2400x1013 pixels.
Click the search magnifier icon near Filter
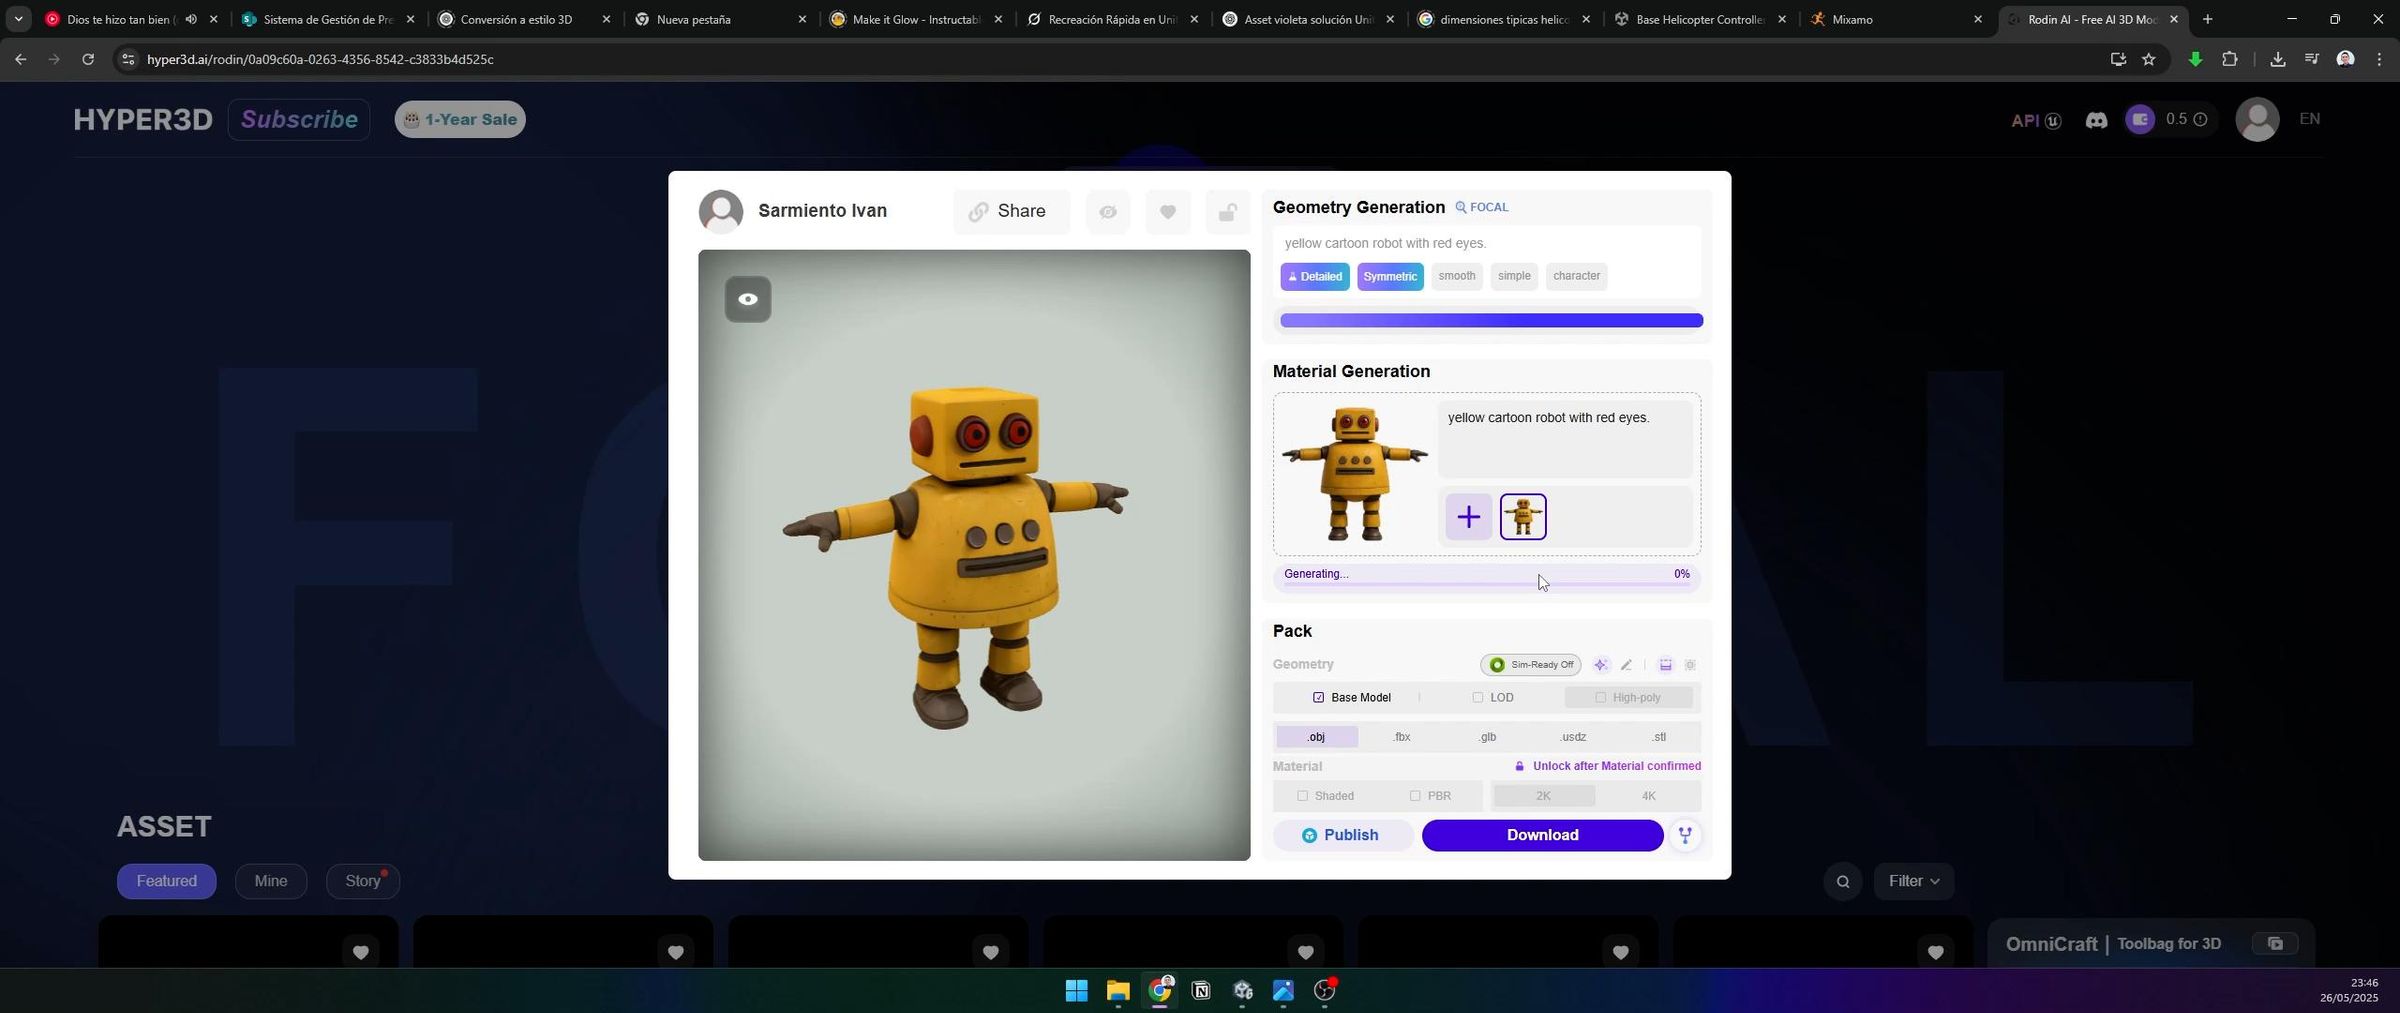click(x=1842, y=881)
